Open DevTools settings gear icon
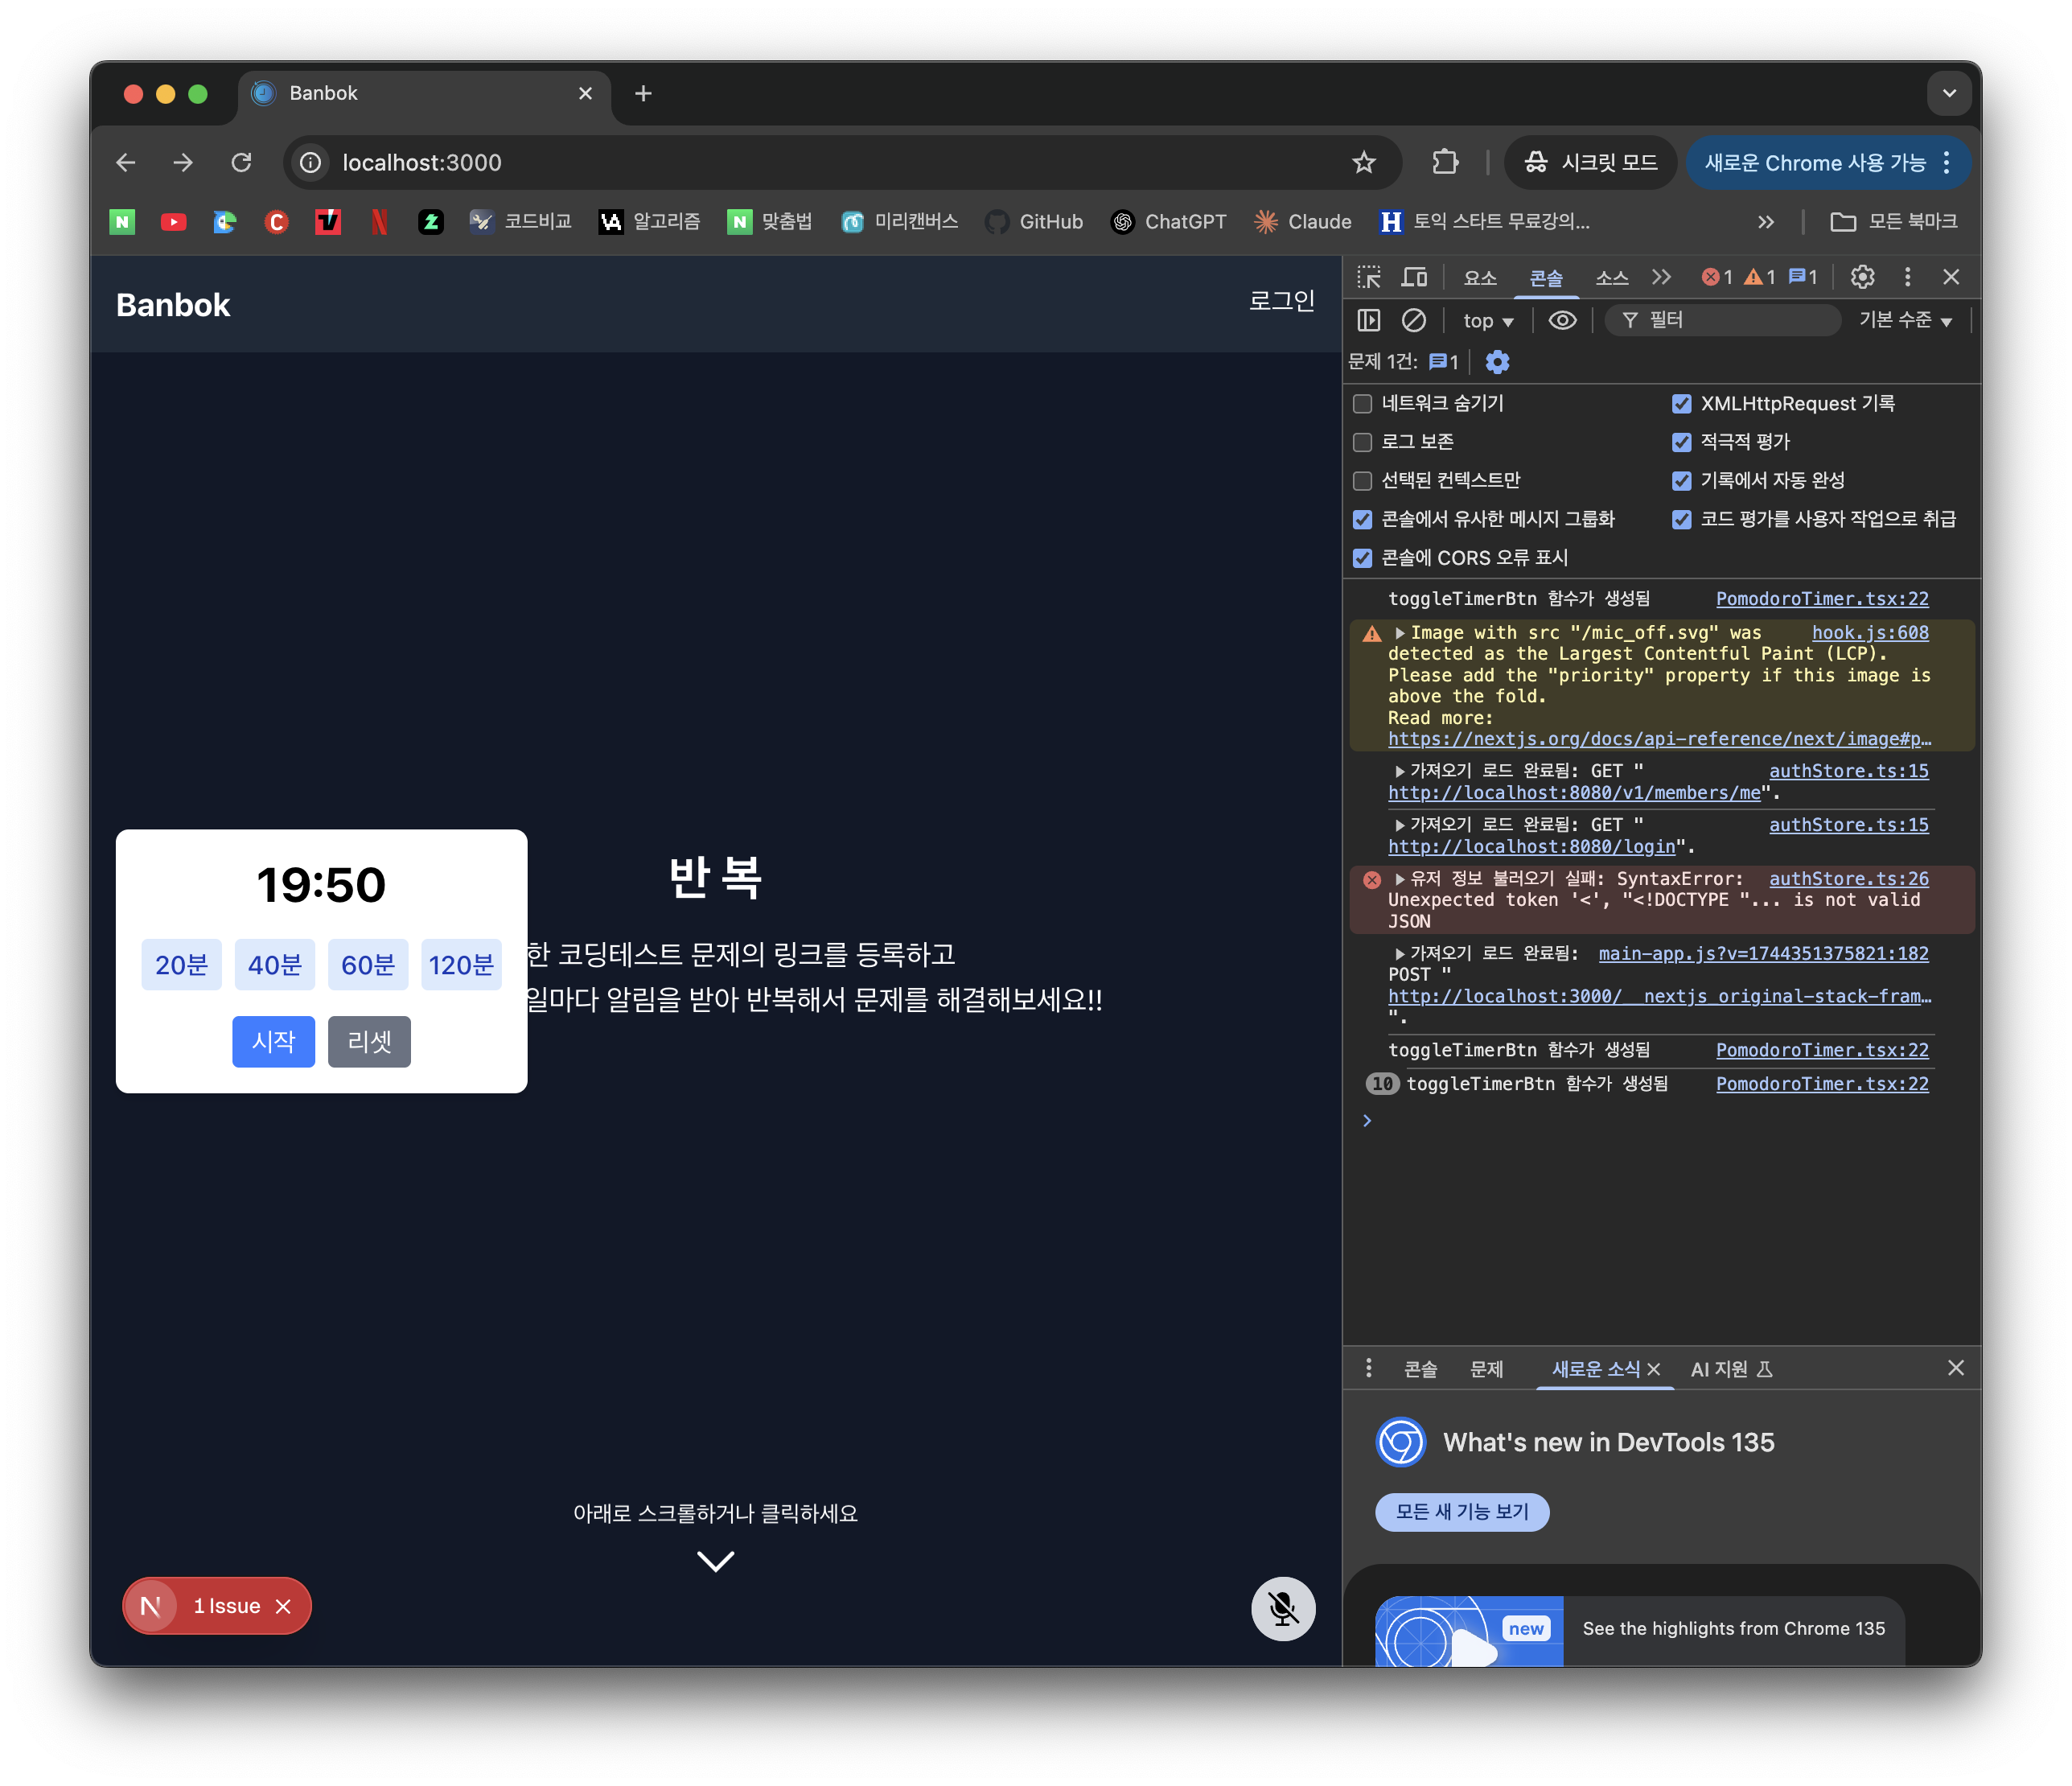2072x1786 pixels. [1861, 277]
